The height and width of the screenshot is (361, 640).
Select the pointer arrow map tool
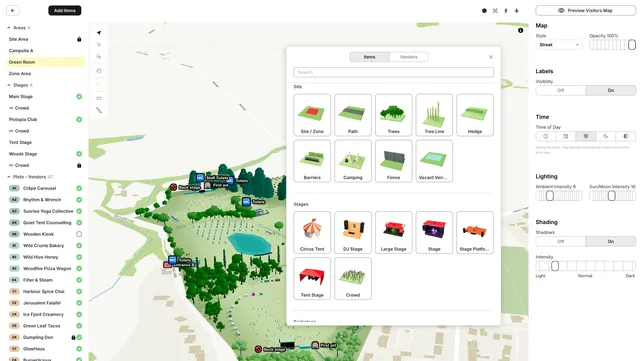coord(99,33)
